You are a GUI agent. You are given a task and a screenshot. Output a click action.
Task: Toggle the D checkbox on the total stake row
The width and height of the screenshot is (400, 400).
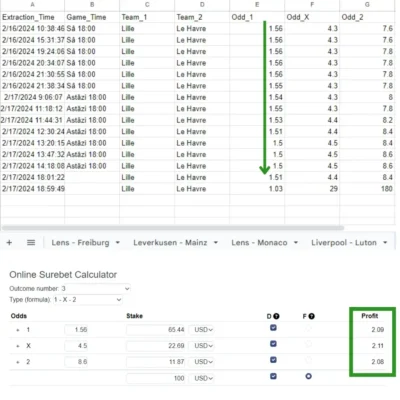coord(273,376)
